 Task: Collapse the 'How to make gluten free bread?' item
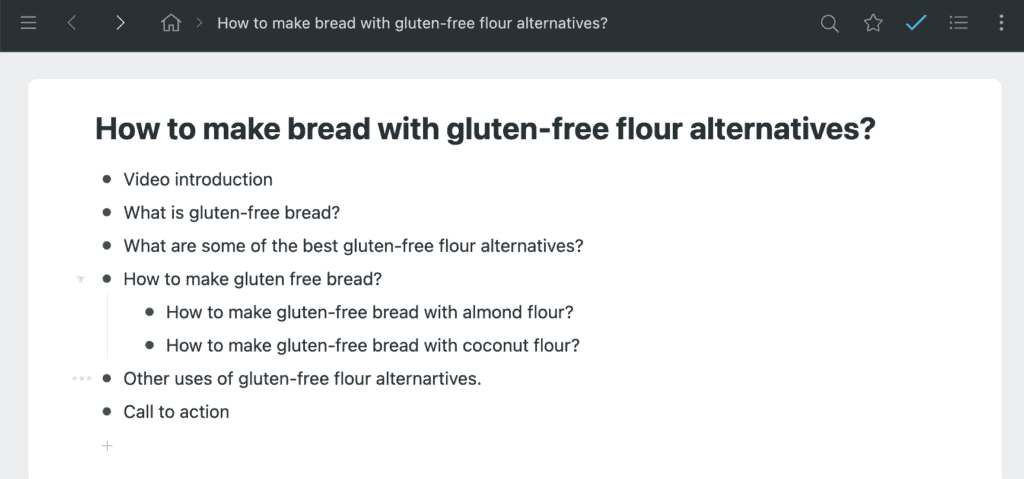point(81,279)
